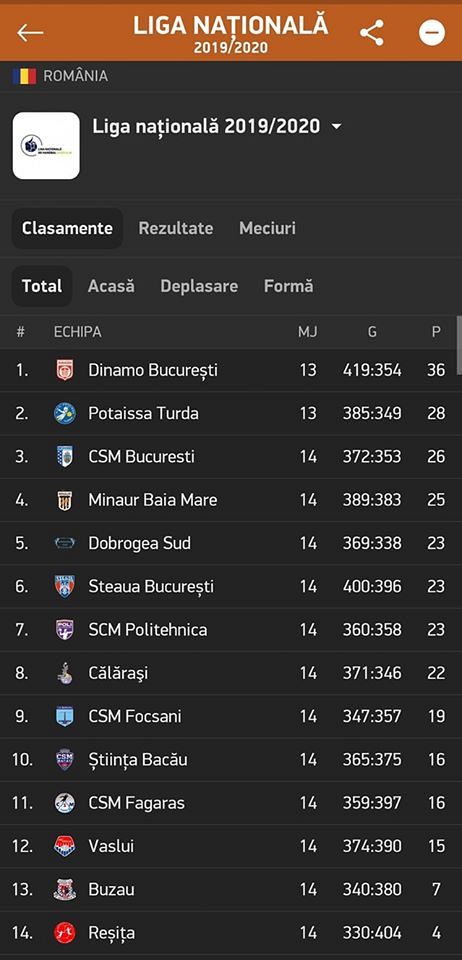The height and width of the screenshot is (960, 462).
Task: Select the Steaua București team badge
Action: 64,587
